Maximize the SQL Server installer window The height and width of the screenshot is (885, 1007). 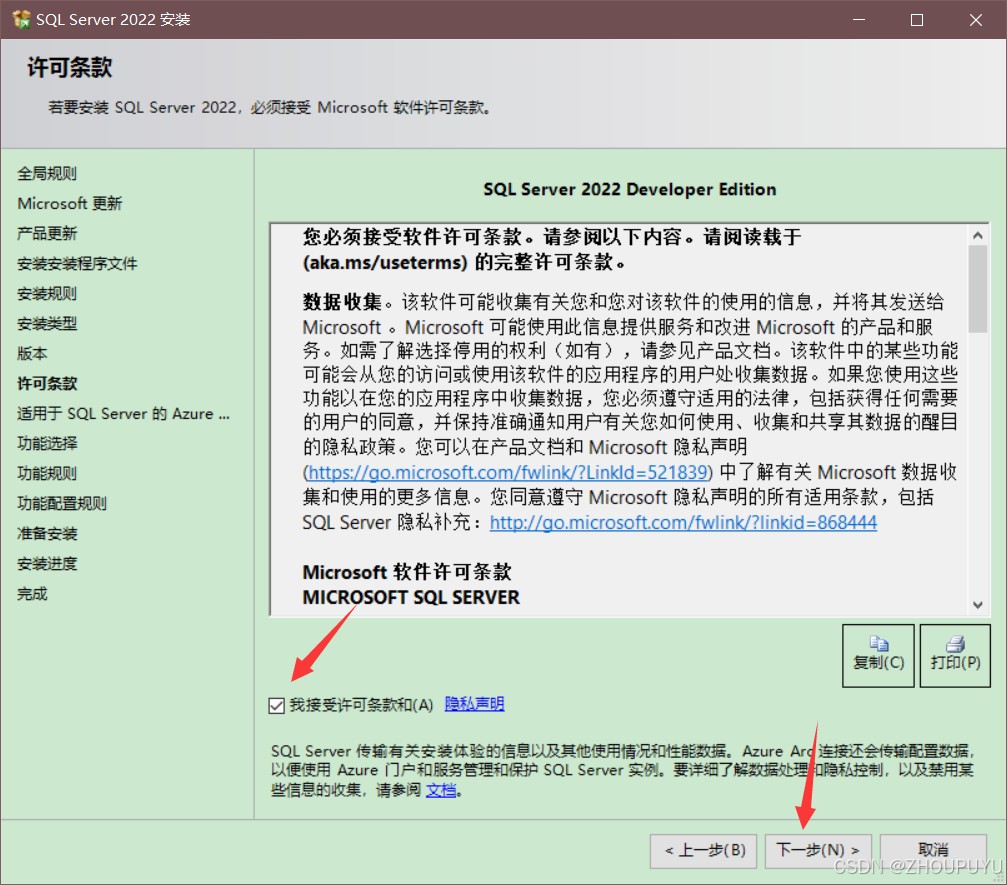pyautogui.click(x=917, y=20)
